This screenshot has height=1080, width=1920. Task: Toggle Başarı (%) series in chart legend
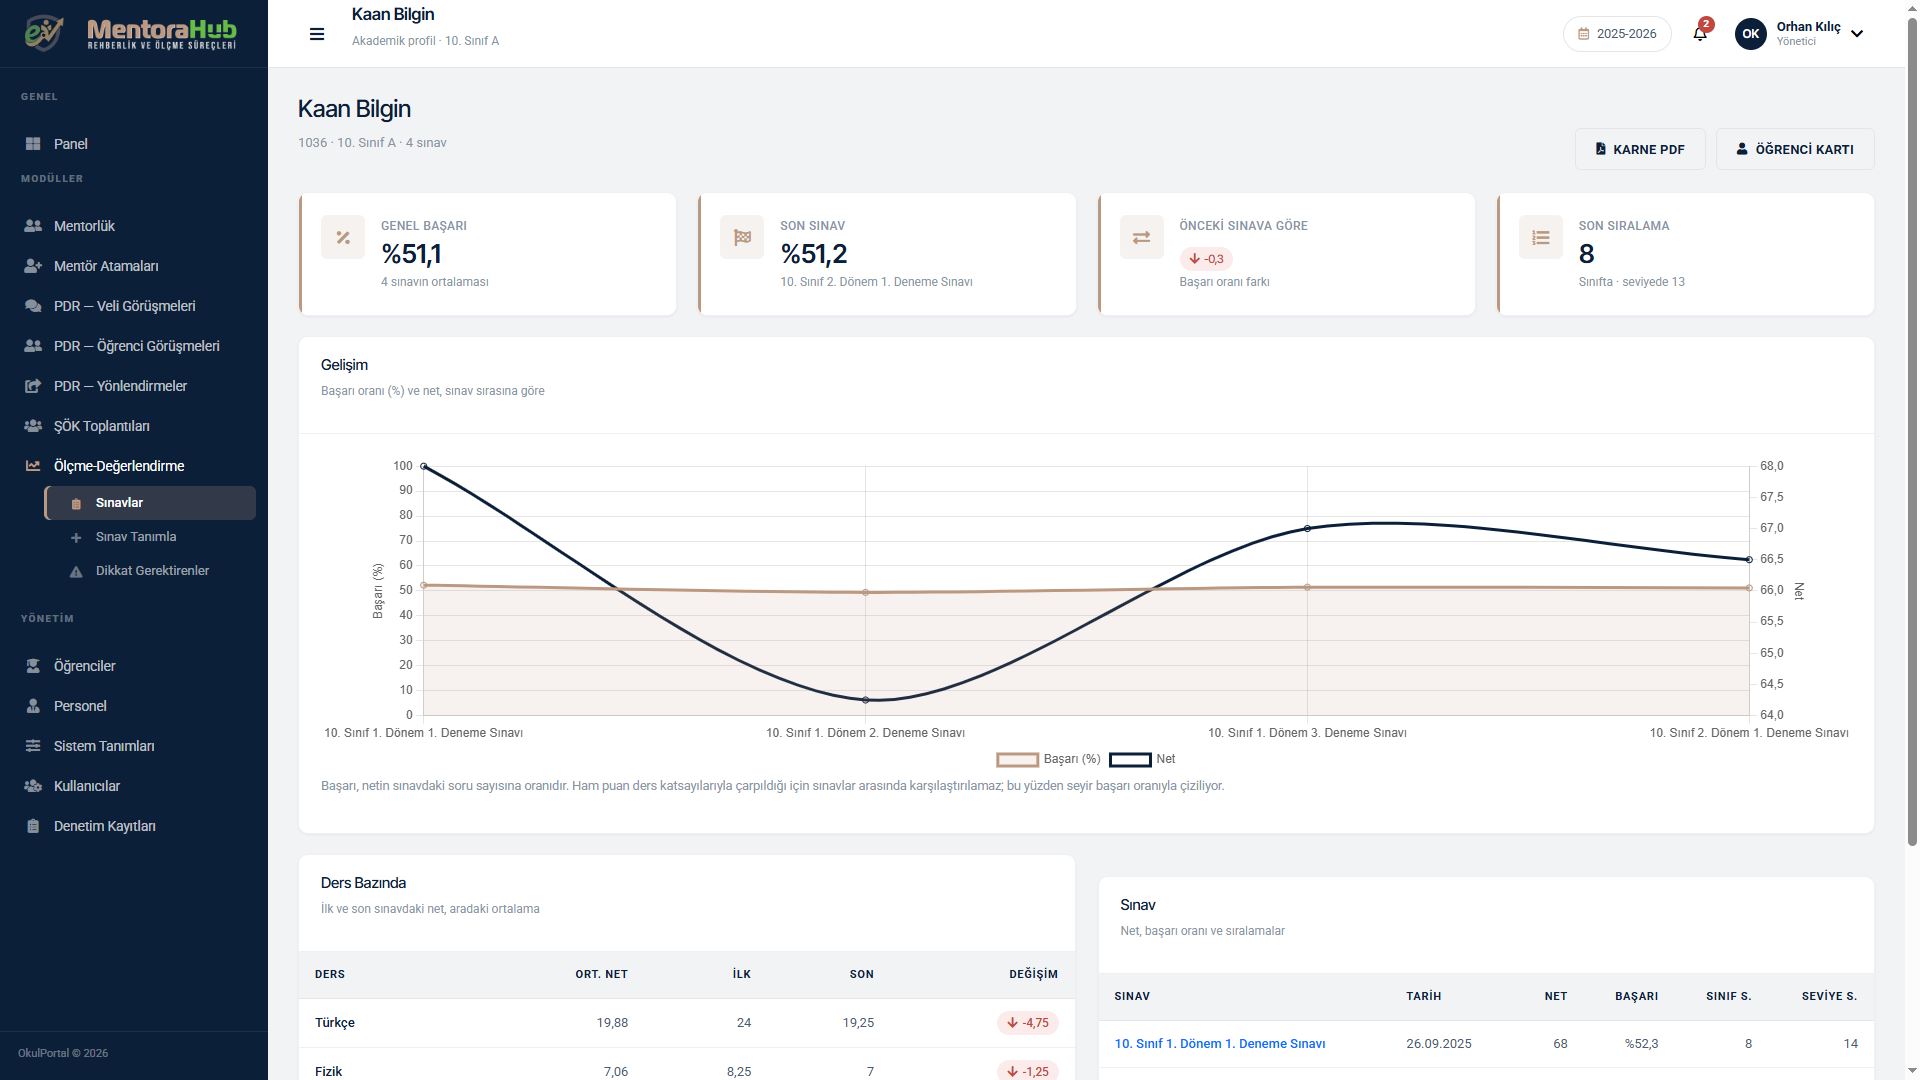(x=1048, y=760)
